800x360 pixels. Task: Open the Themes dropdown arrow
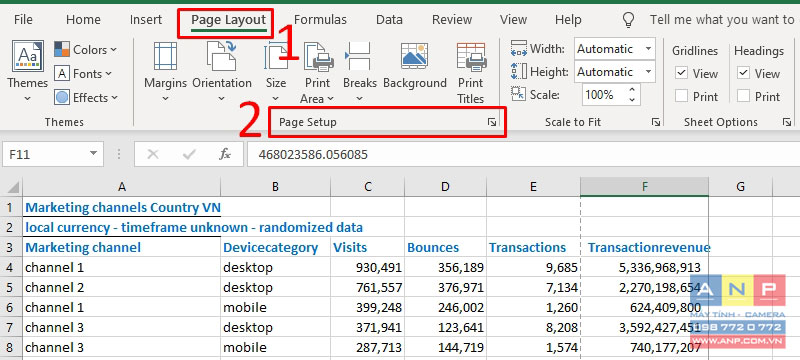click(x=28, y=98)
